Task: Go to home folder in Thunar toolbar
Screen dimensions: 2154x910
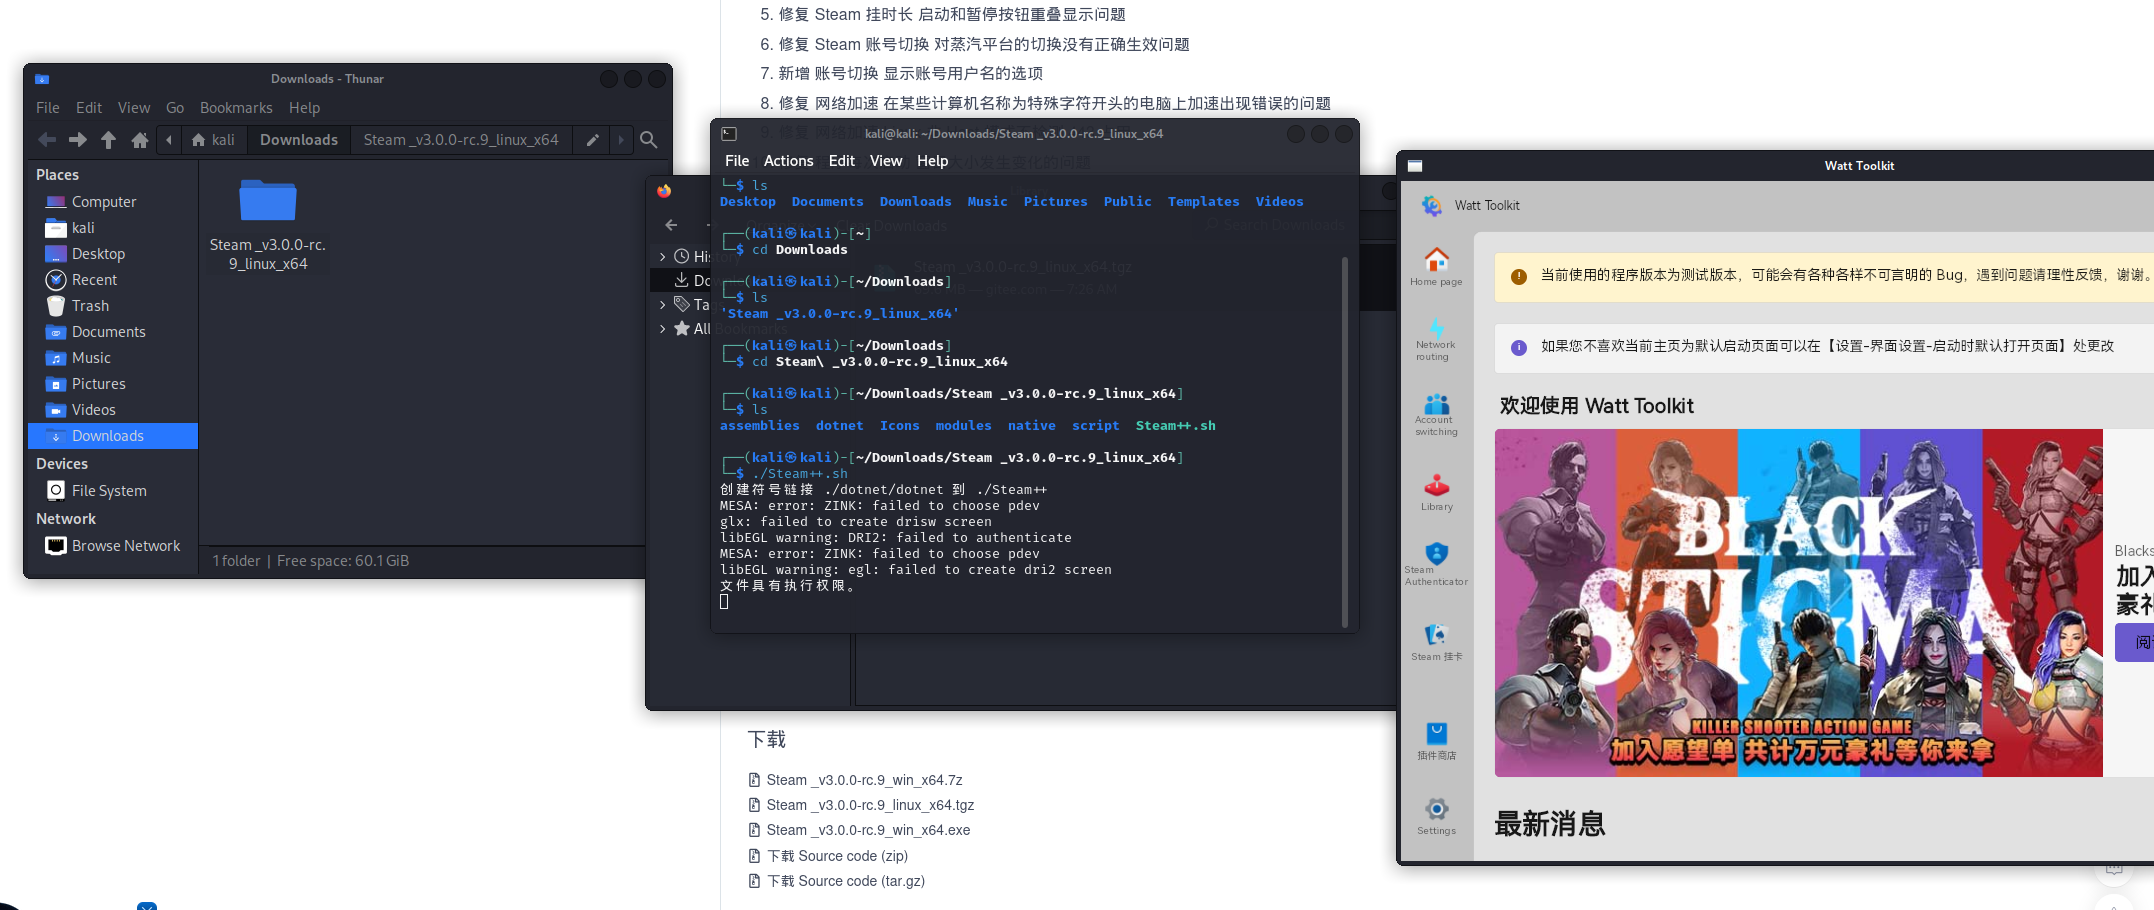Action: tap(140, 140)
